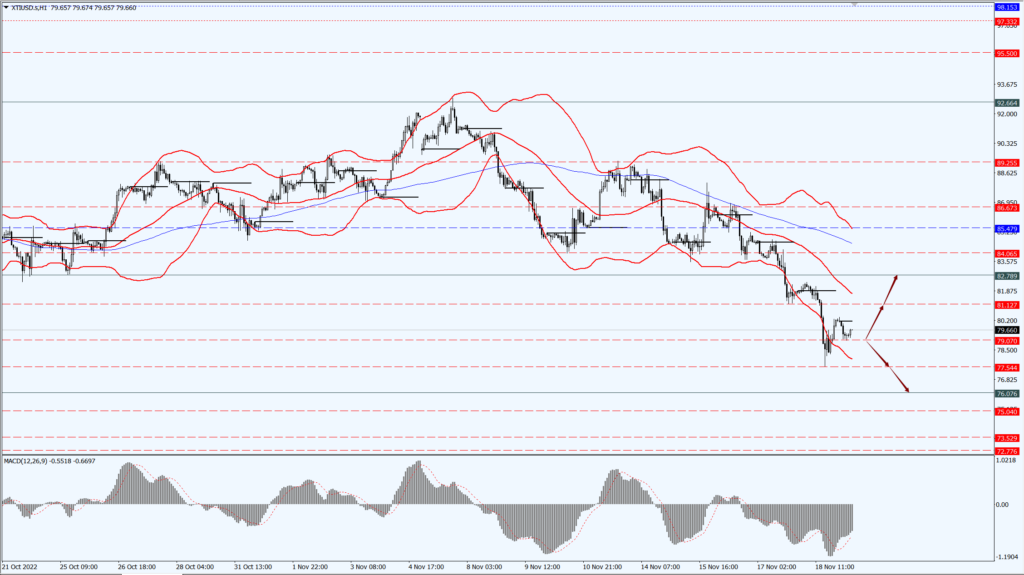Click the upward arrowhead ending at 82.789
The width and height of the screenshot is (1024, 575).
895,277
